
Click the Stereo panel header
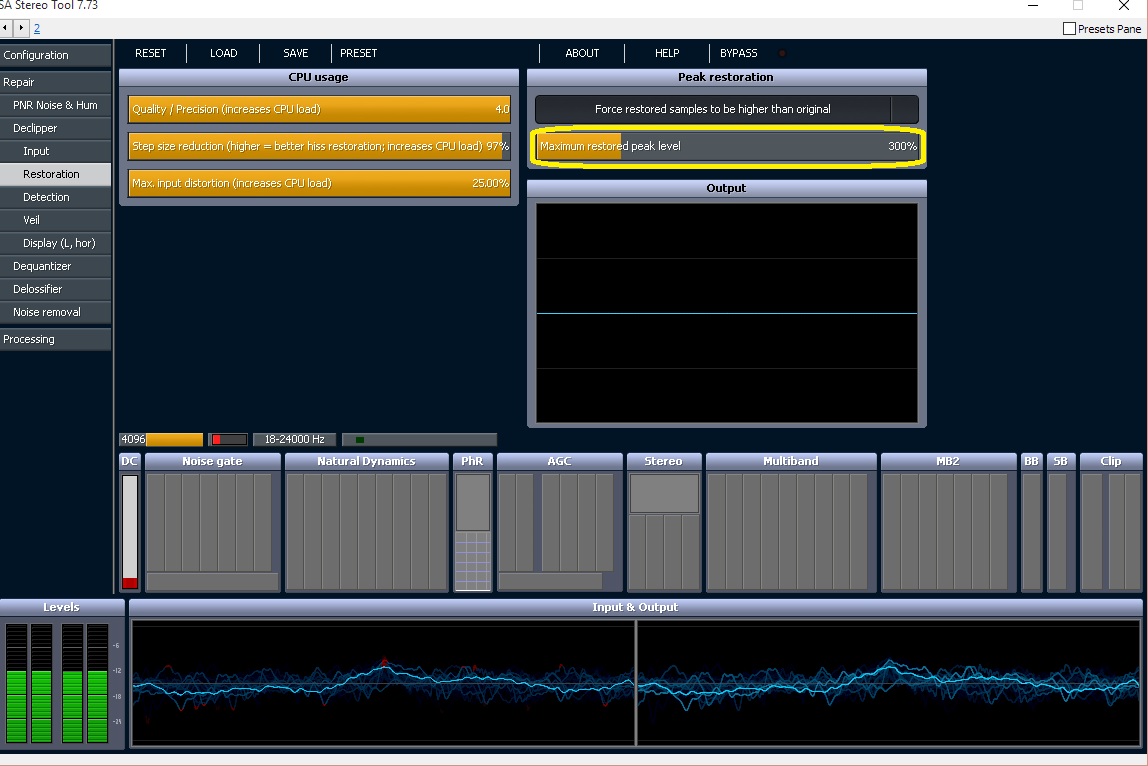coord(663,461)
